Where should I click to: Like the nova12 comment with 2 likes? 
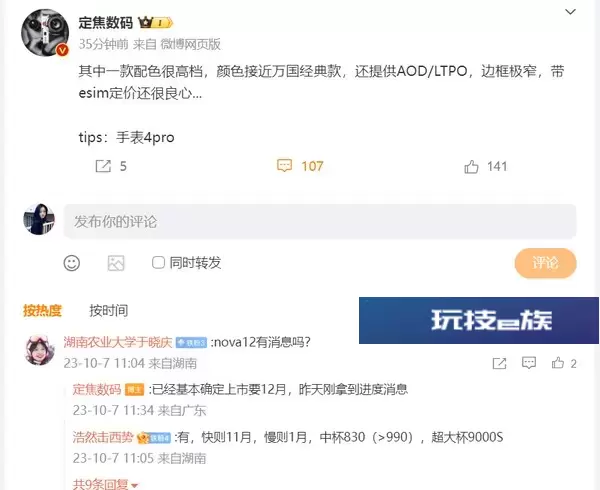[558, 363]
